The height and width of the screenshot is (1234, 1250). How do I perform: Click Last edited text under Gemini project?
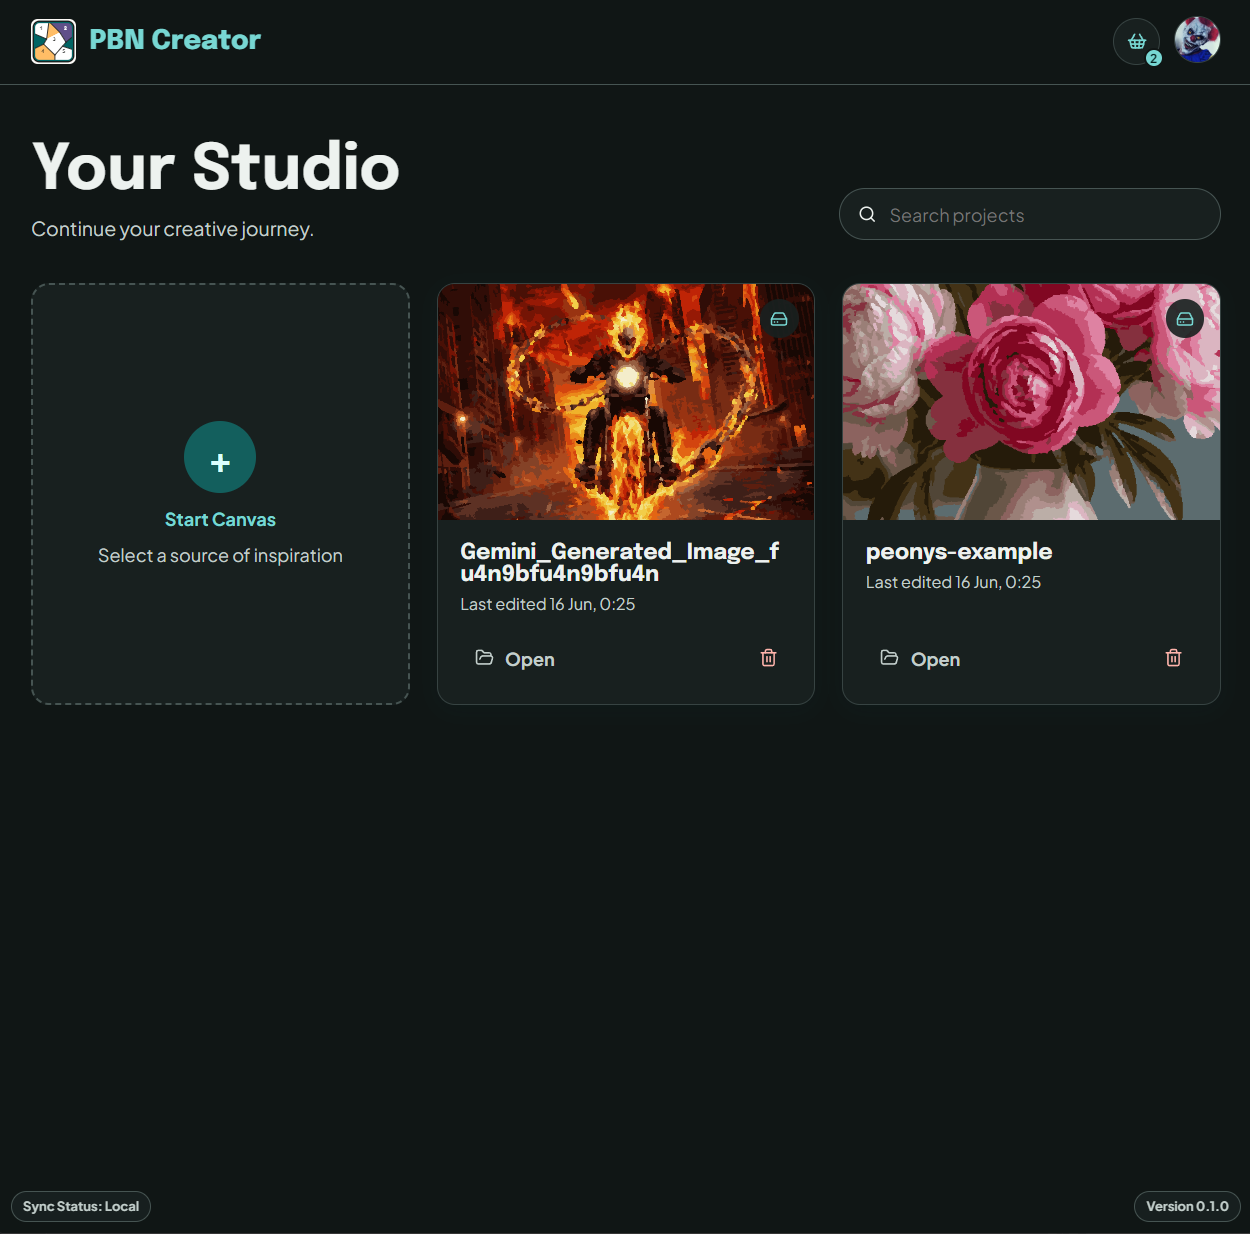pyautogui.click(x=548, y=604)
